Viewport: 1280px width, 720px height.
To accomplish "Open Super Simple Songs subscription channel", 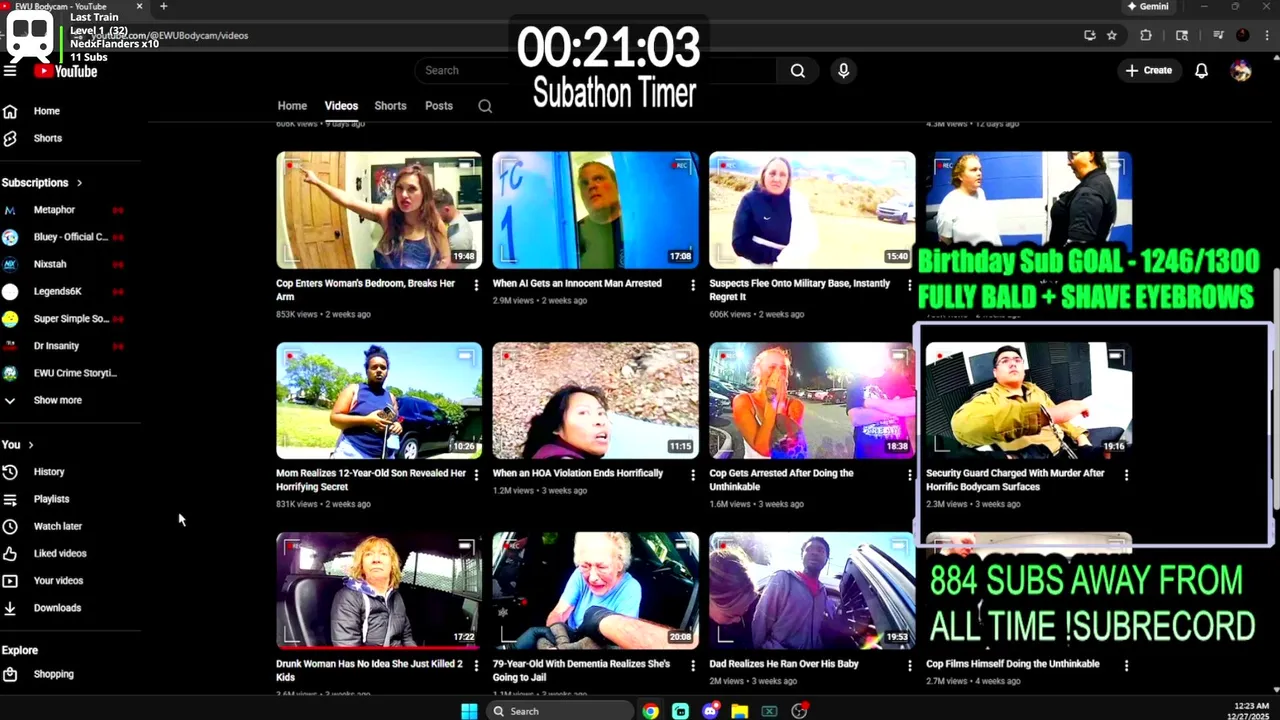I will (x=70, y=319).
